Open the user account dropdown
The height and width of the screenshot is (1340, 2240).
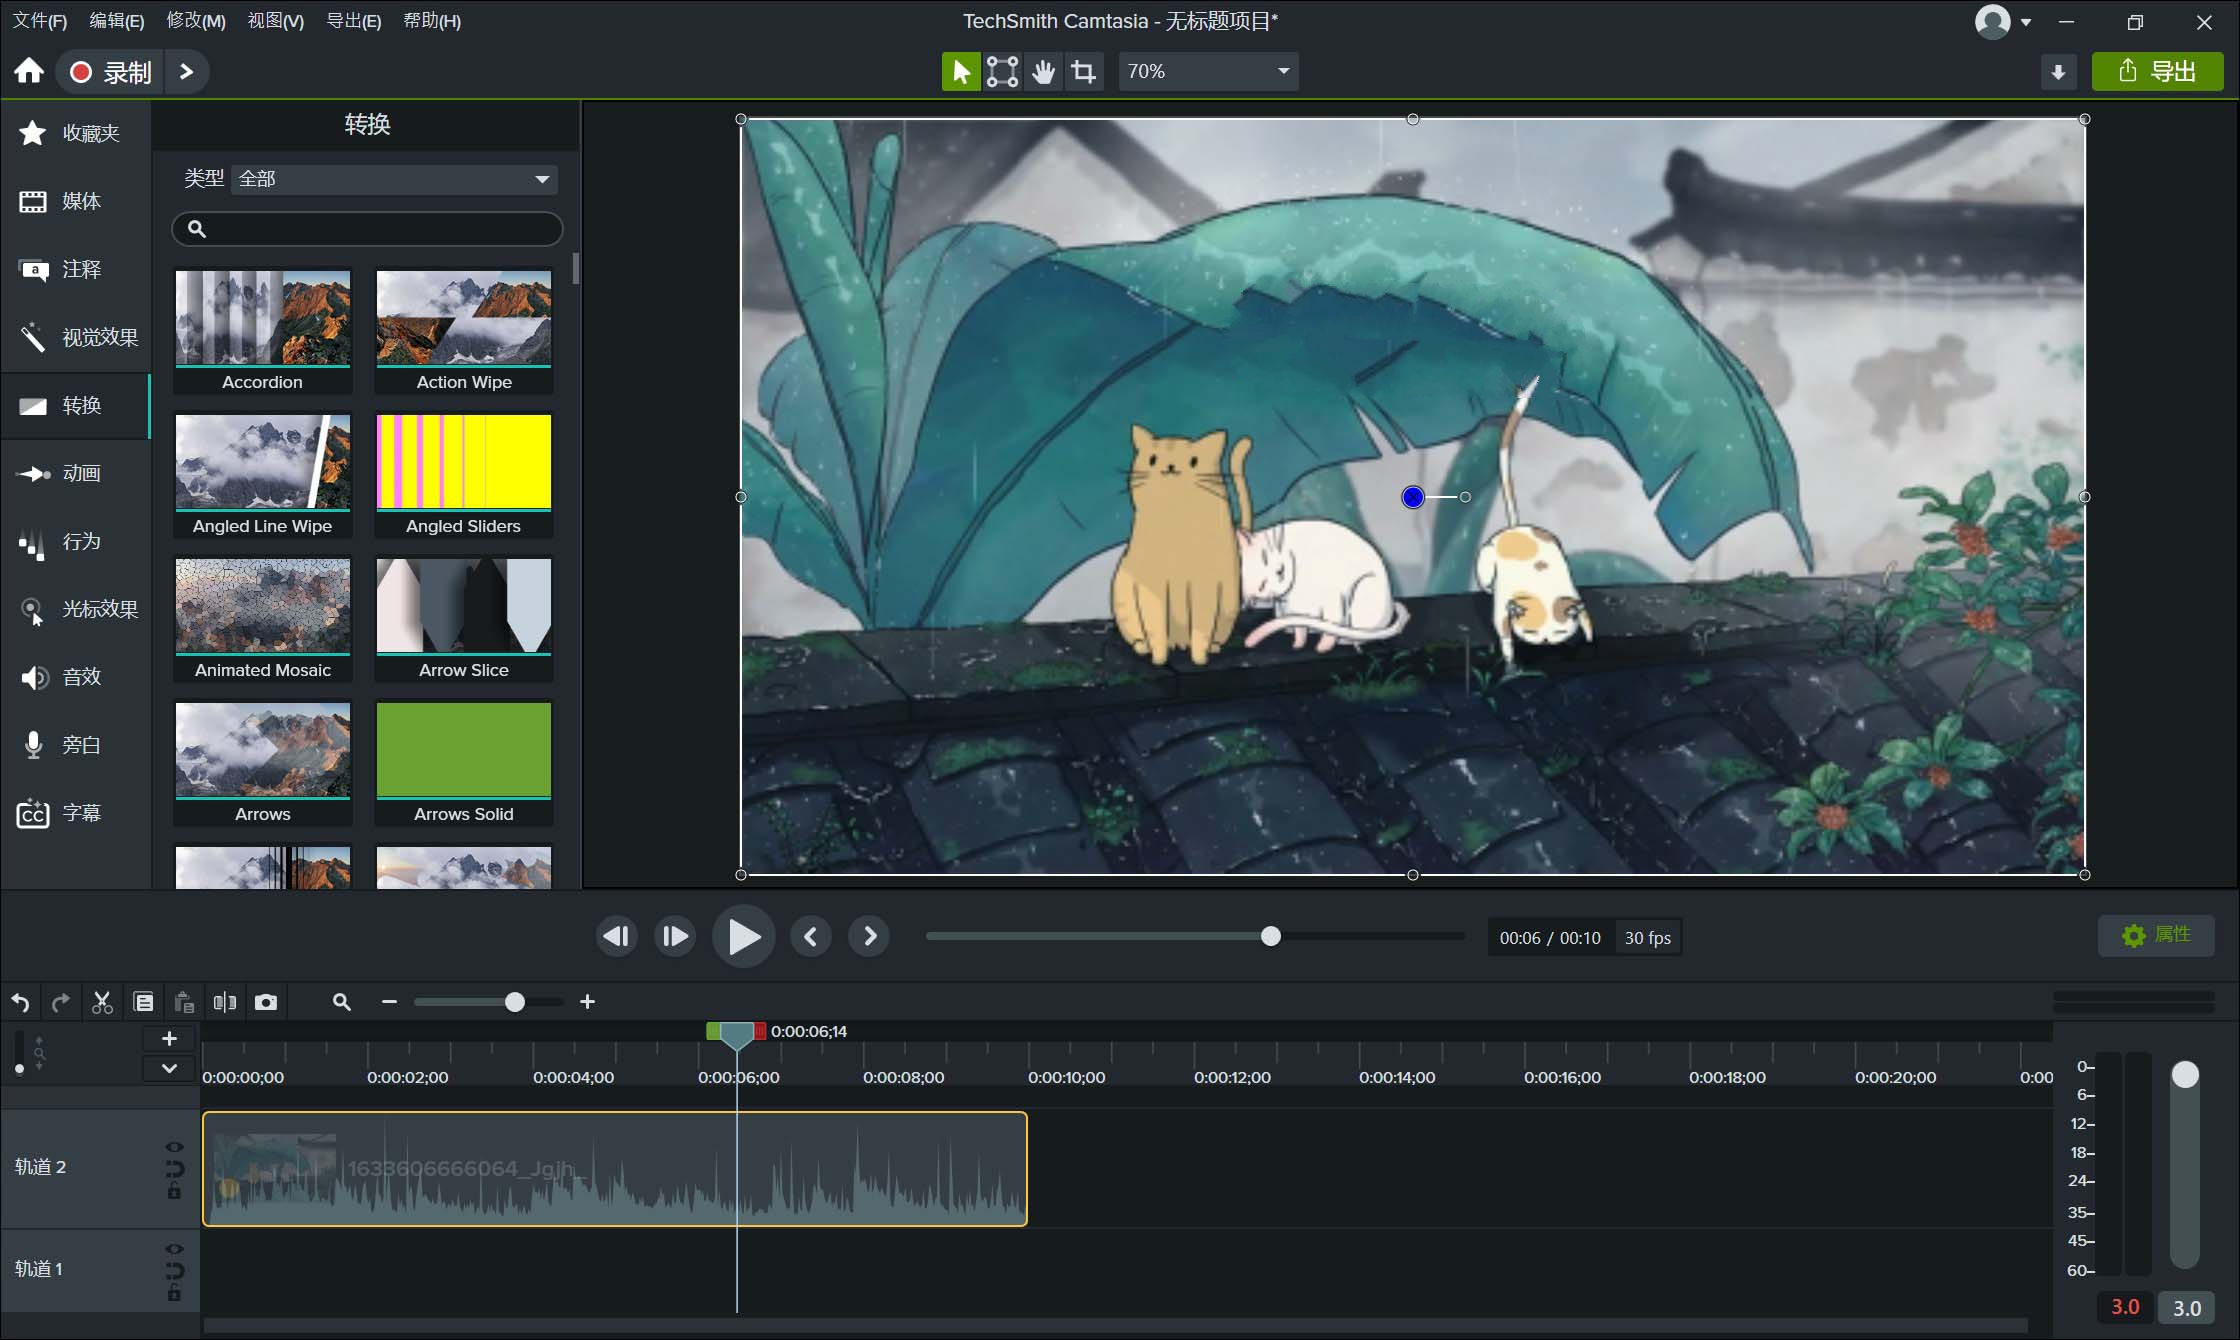[x=2003, y=22]
